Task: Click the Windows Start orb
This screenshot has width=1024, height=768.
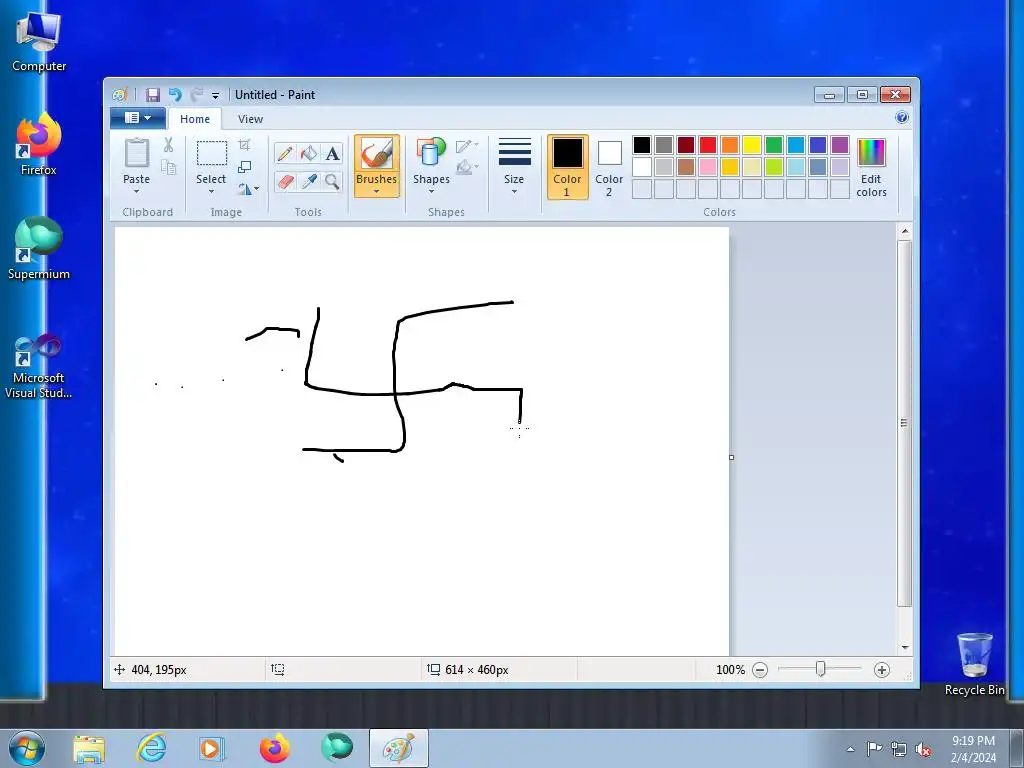Action: coord(27,748)
